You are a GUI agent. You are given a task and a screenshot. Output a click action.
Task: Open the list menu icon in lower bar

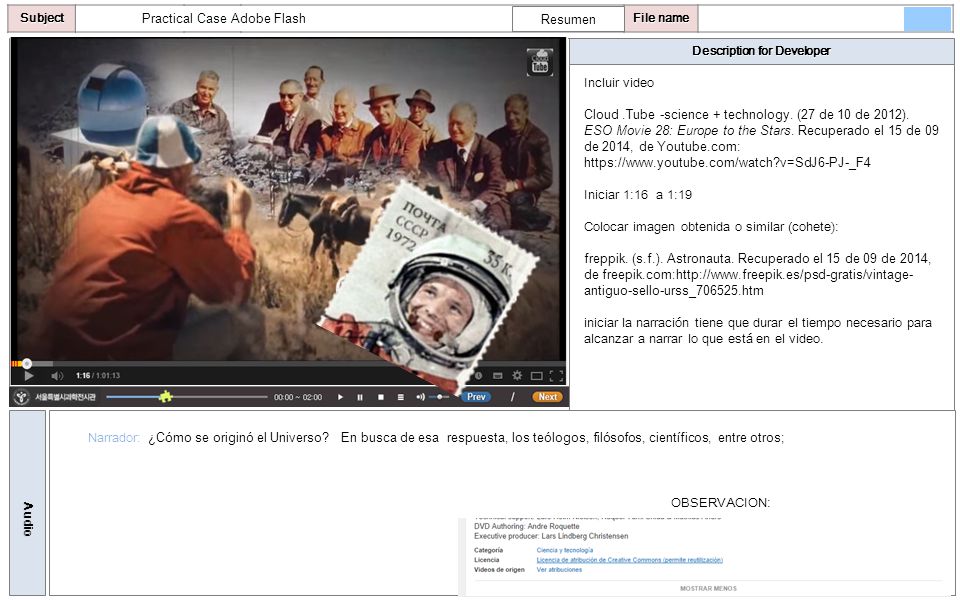(400, 397)
